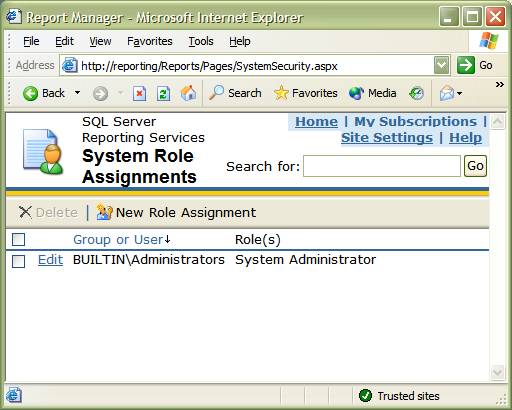Open the Search toolbar button
Viewport: 512px width, 410px height.
pos(235,93)
